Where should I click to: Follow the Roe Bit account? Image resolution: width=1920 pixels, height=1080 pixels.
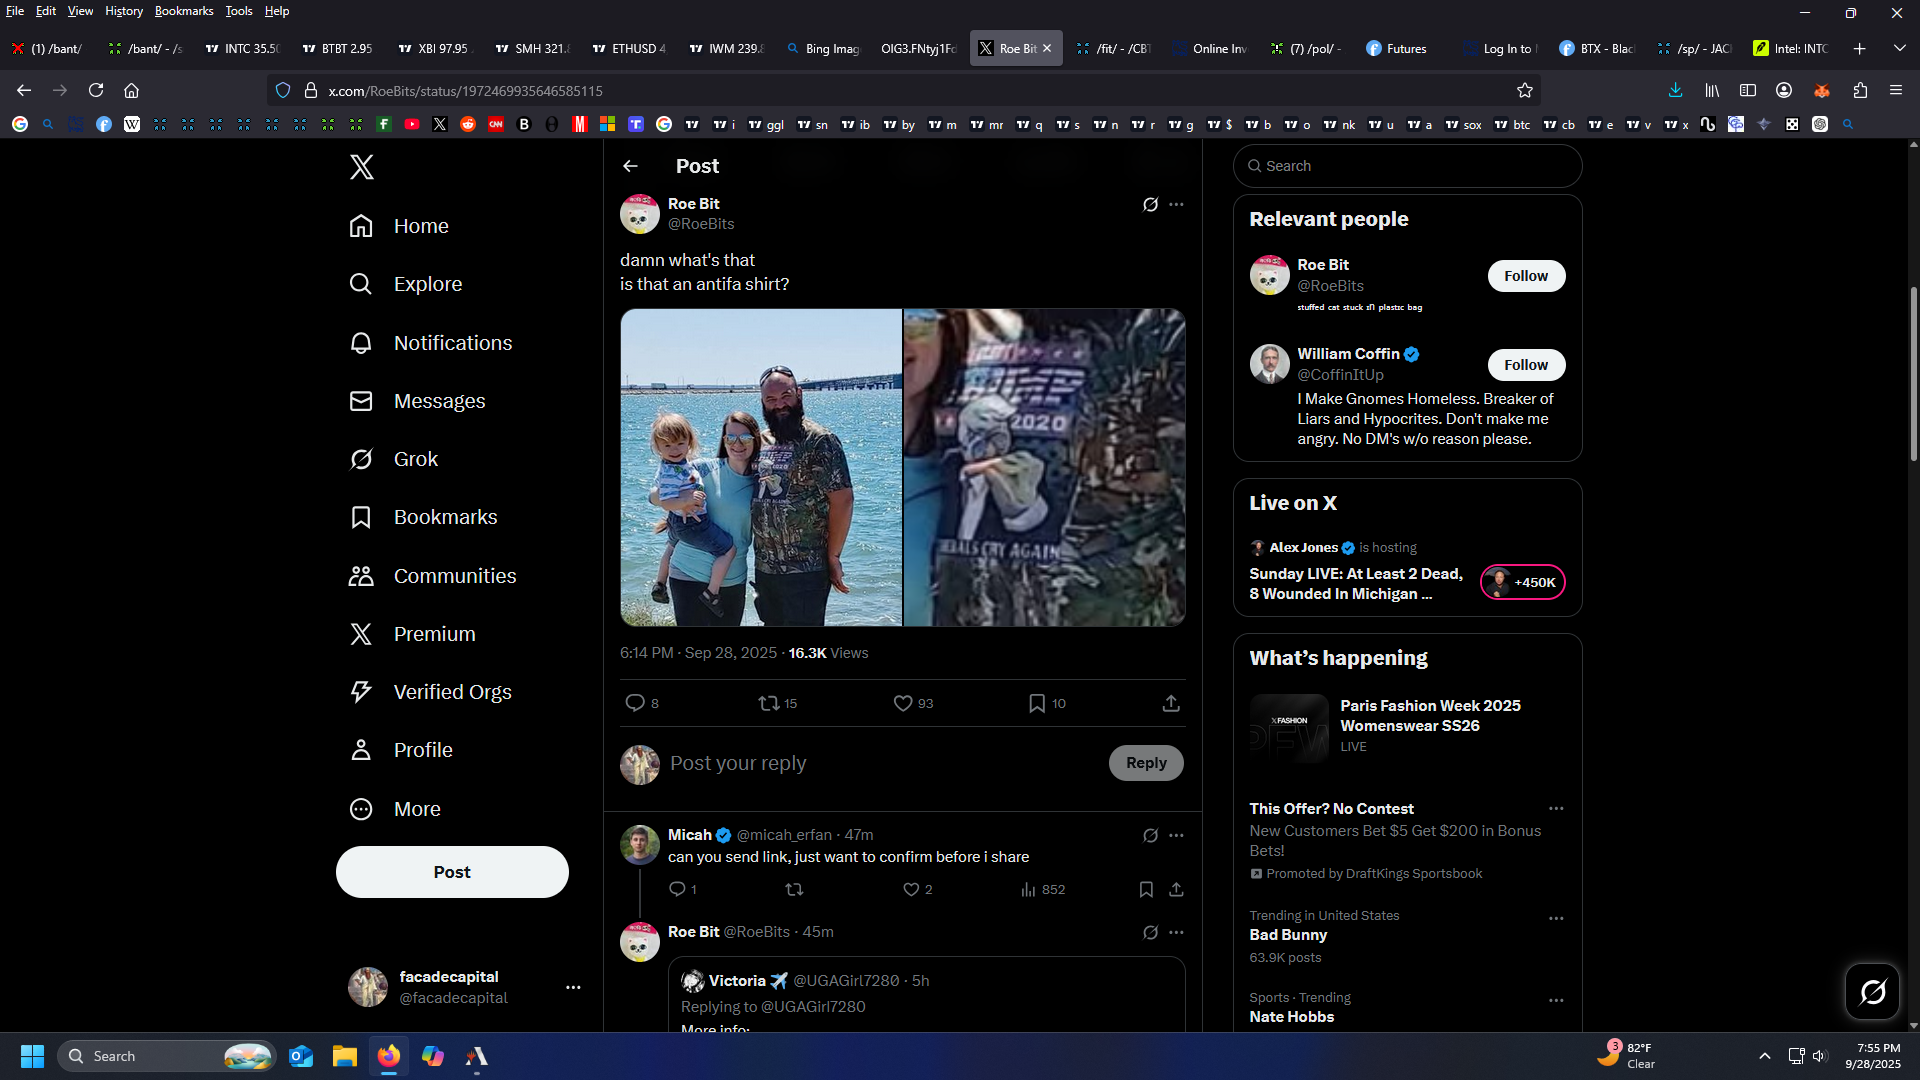pyautogui.click(x=1525, y=276)
